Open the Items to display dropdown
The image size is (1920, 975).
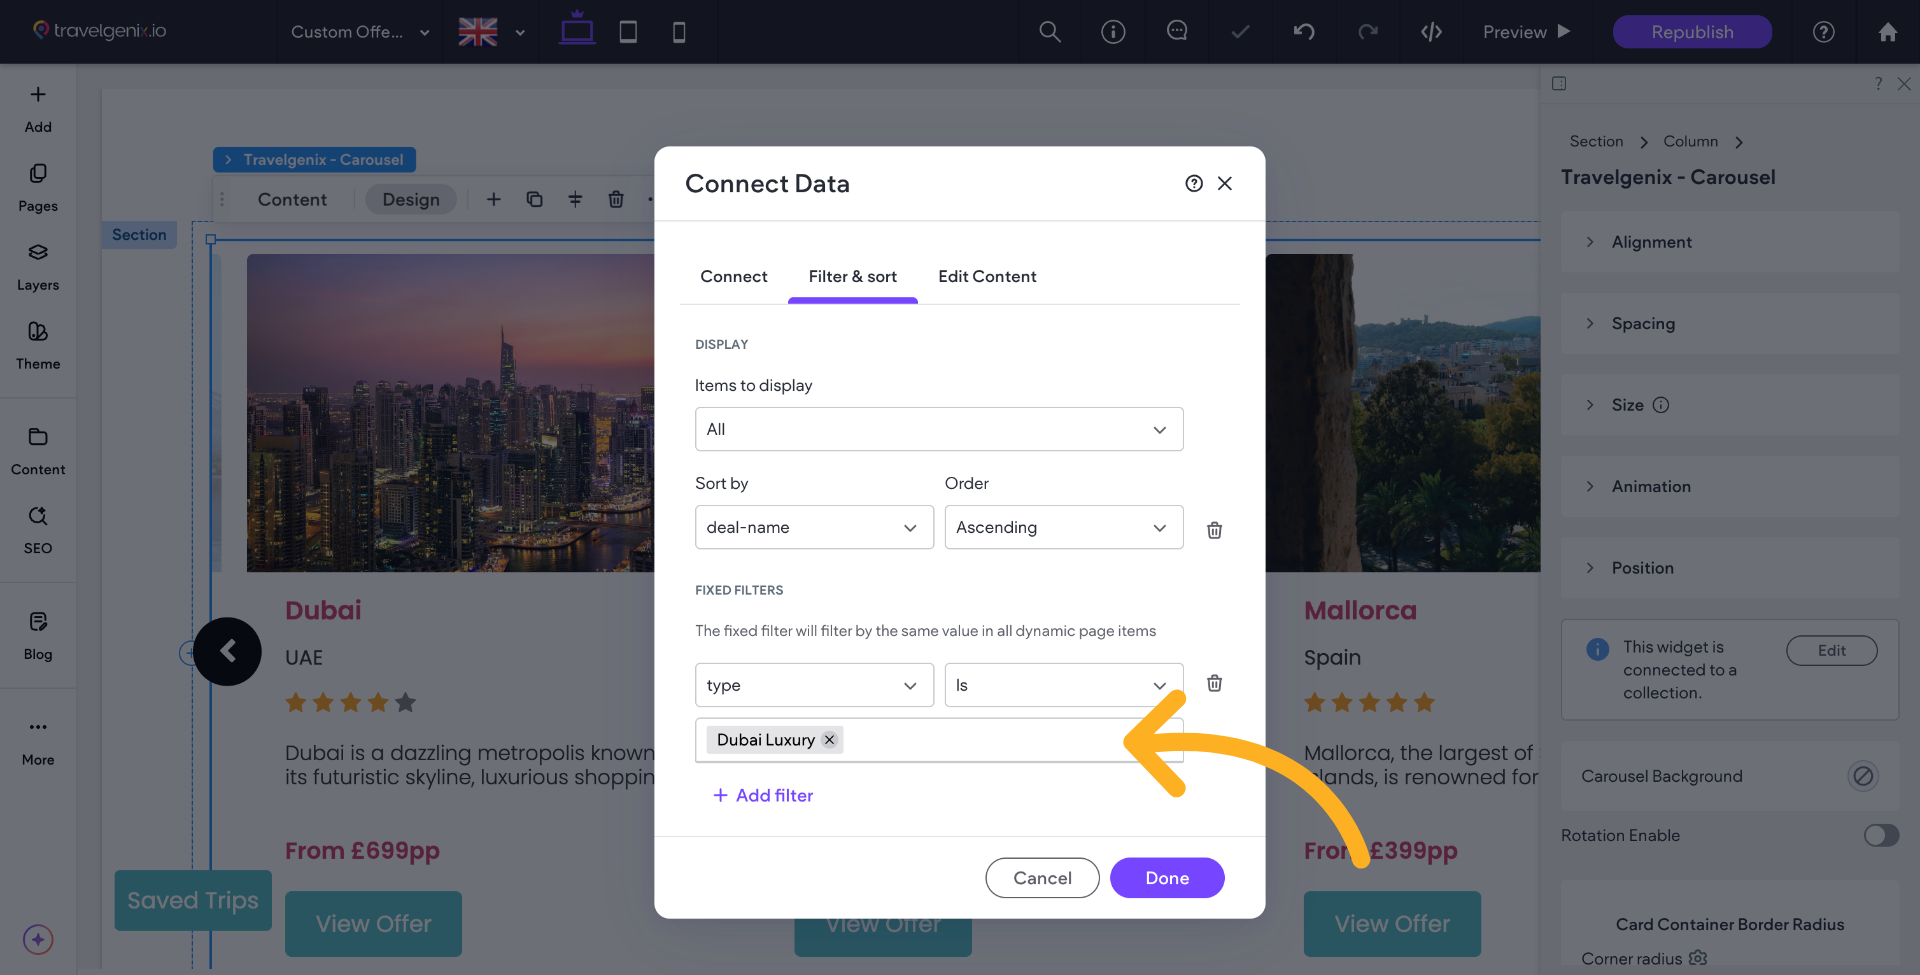938,429
